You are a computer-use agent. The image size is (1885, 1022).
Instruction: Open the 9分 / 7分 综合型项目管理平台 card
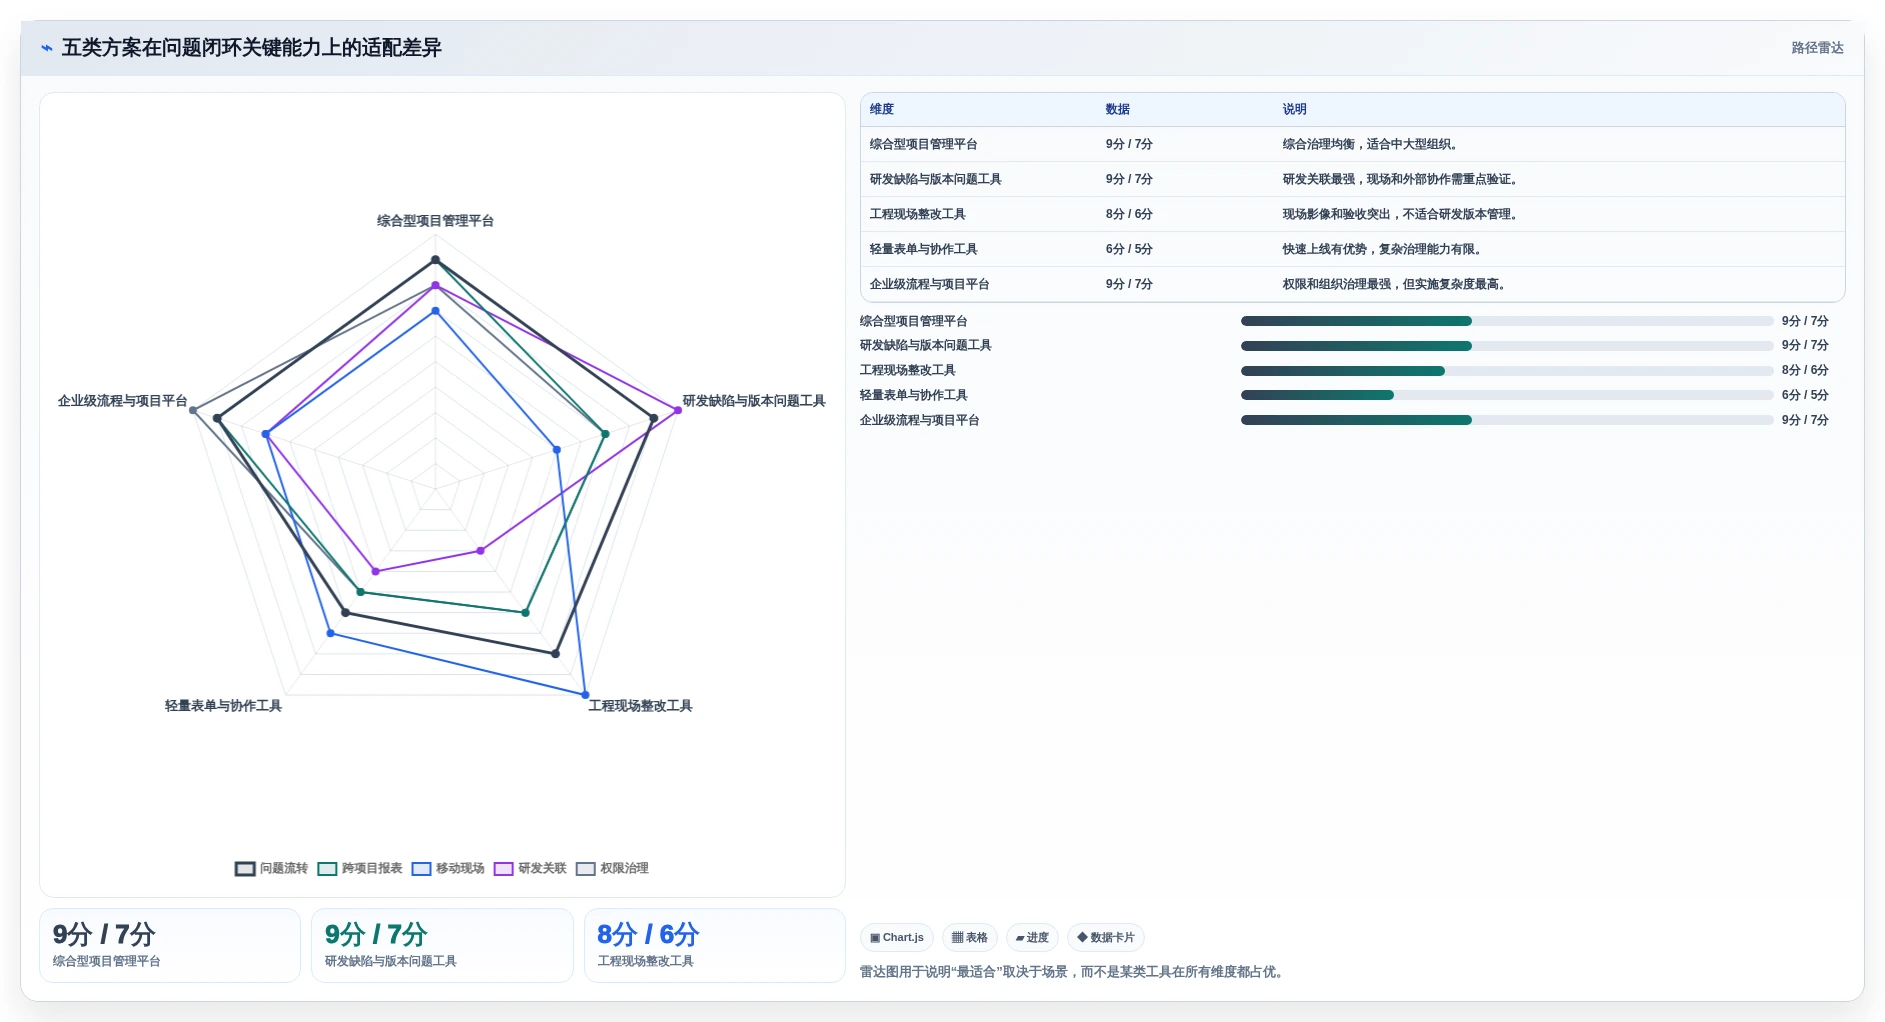(x=170, y=945)
